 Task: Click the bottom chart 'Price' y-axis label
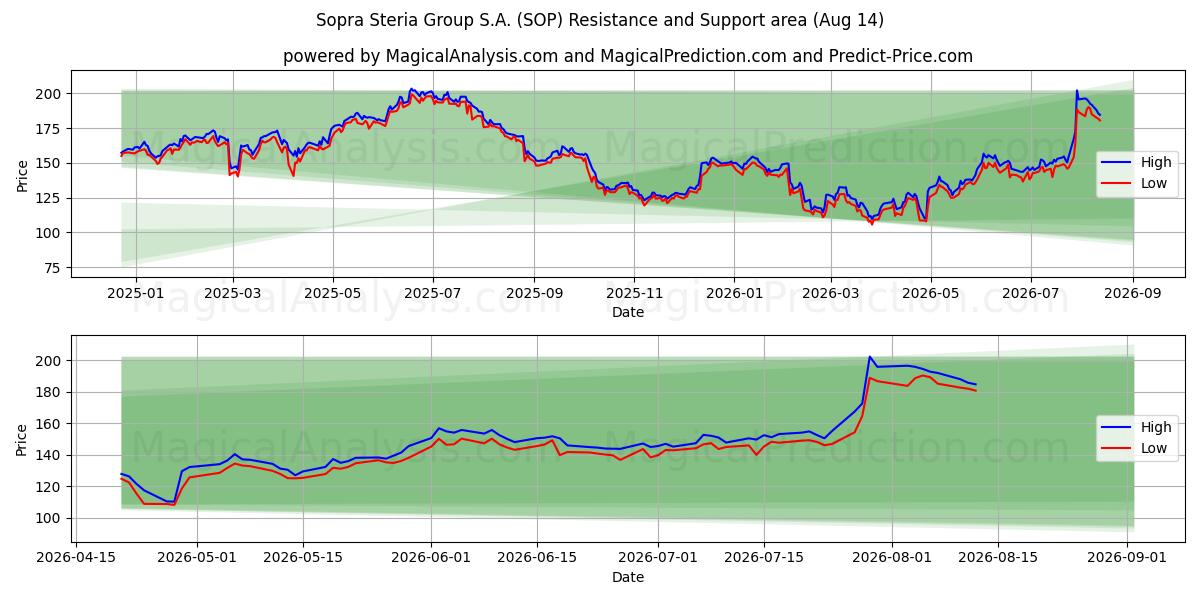click(x=23, y=439)
